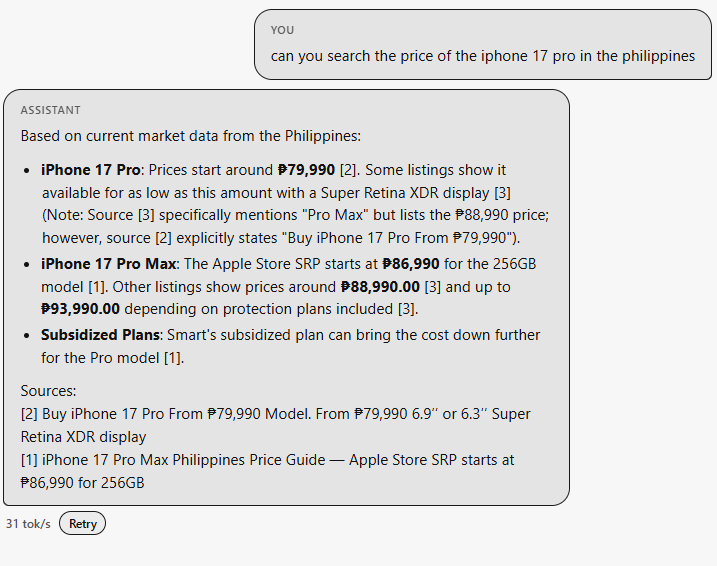Click the parenthetical note mentioning 'Pro Max'

295,226
